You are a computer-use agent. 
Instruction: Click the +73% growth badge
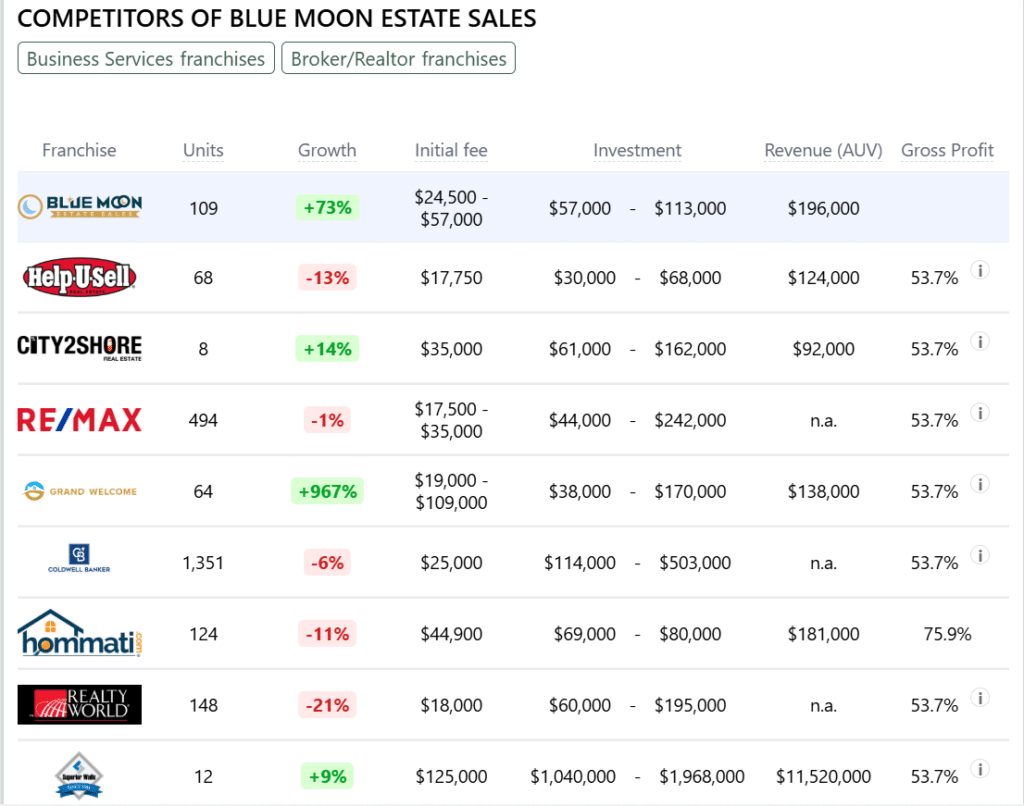(327, 208)
